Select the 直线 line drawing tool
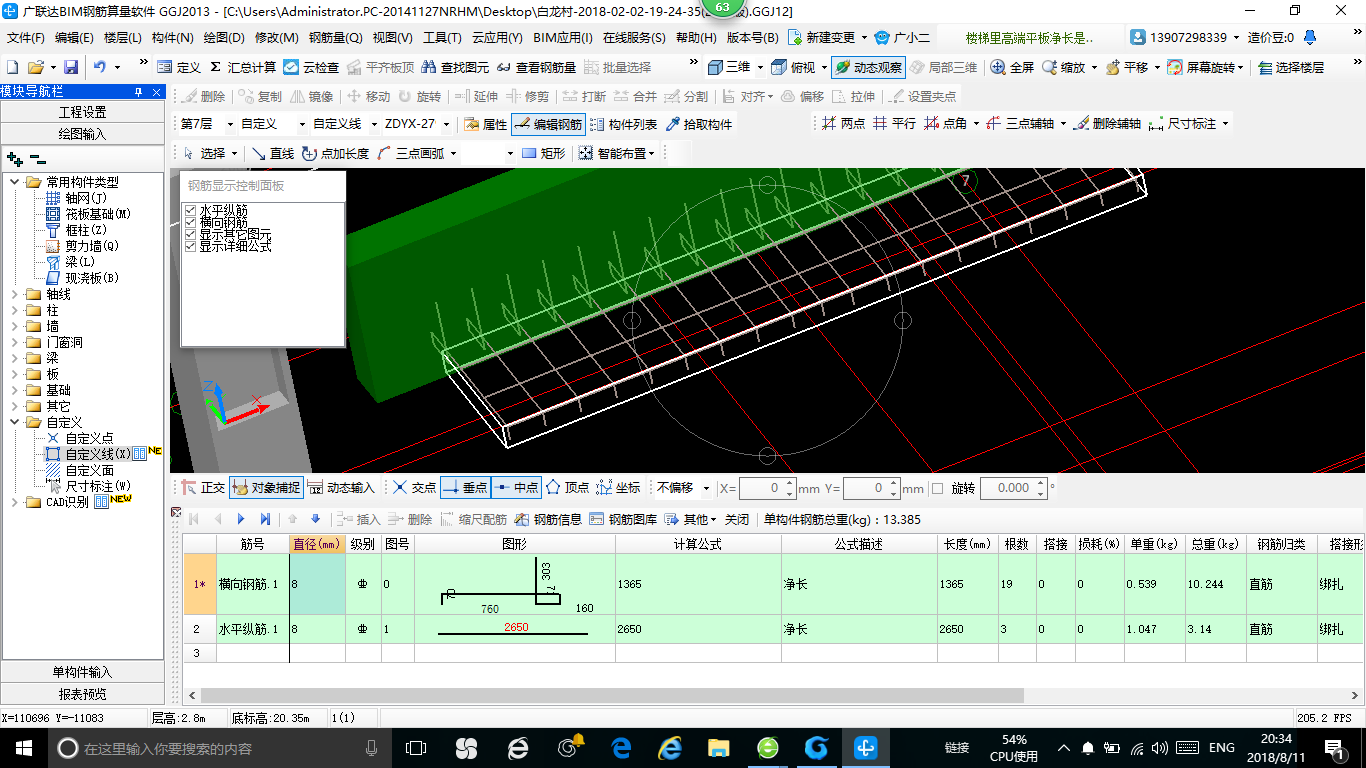Screen dimensions: 1366x768 point(272,153)
